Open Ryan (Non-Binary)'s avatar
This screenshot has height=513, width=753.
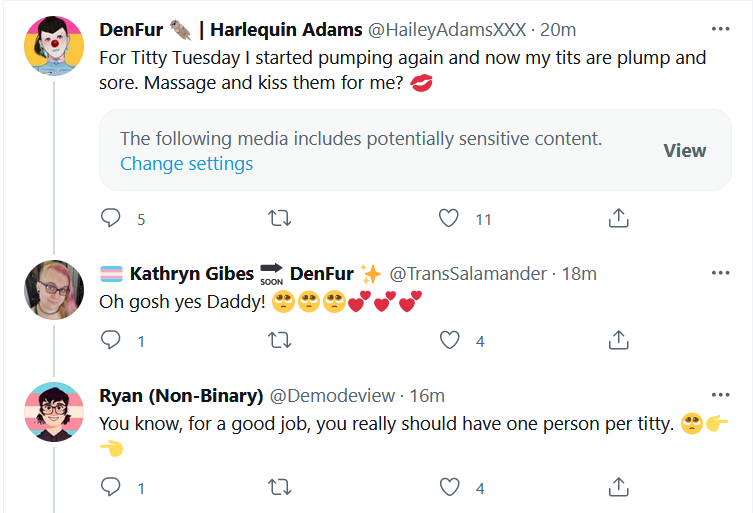click(x=54, y=412)
